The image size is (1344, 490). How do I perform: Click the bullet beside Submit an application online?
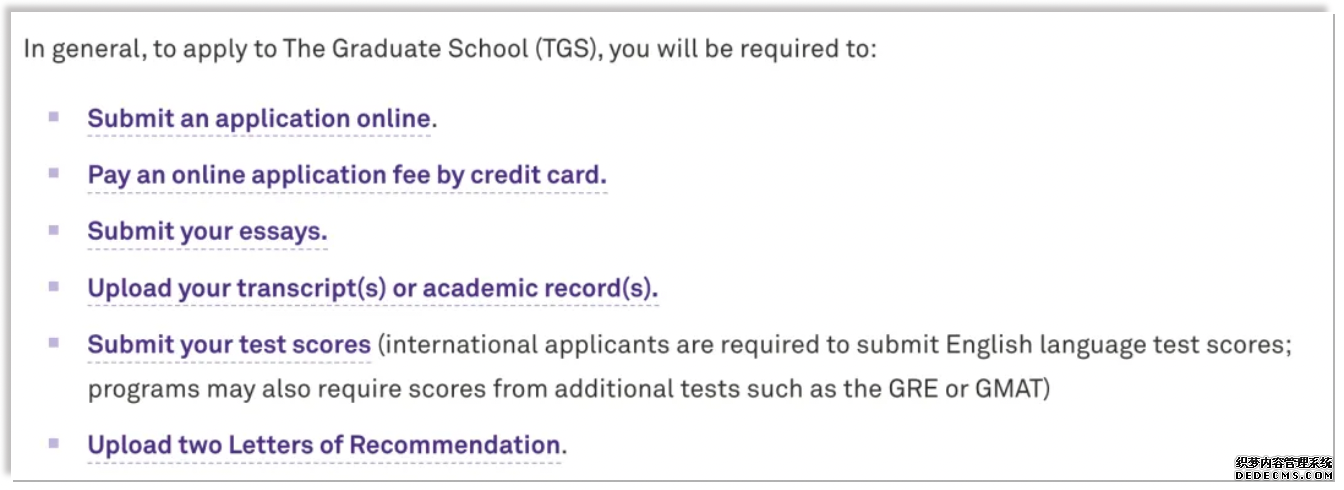54,116
